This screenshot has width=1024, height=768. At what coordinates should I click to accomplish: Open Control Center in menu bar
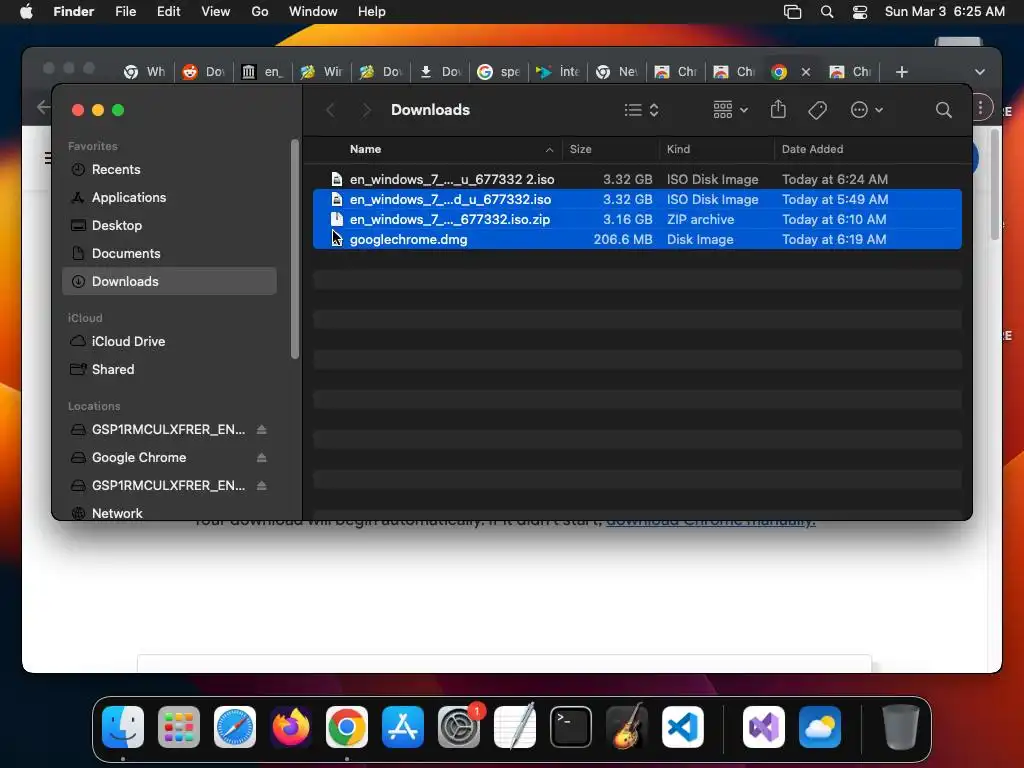[x=860, y=12]
